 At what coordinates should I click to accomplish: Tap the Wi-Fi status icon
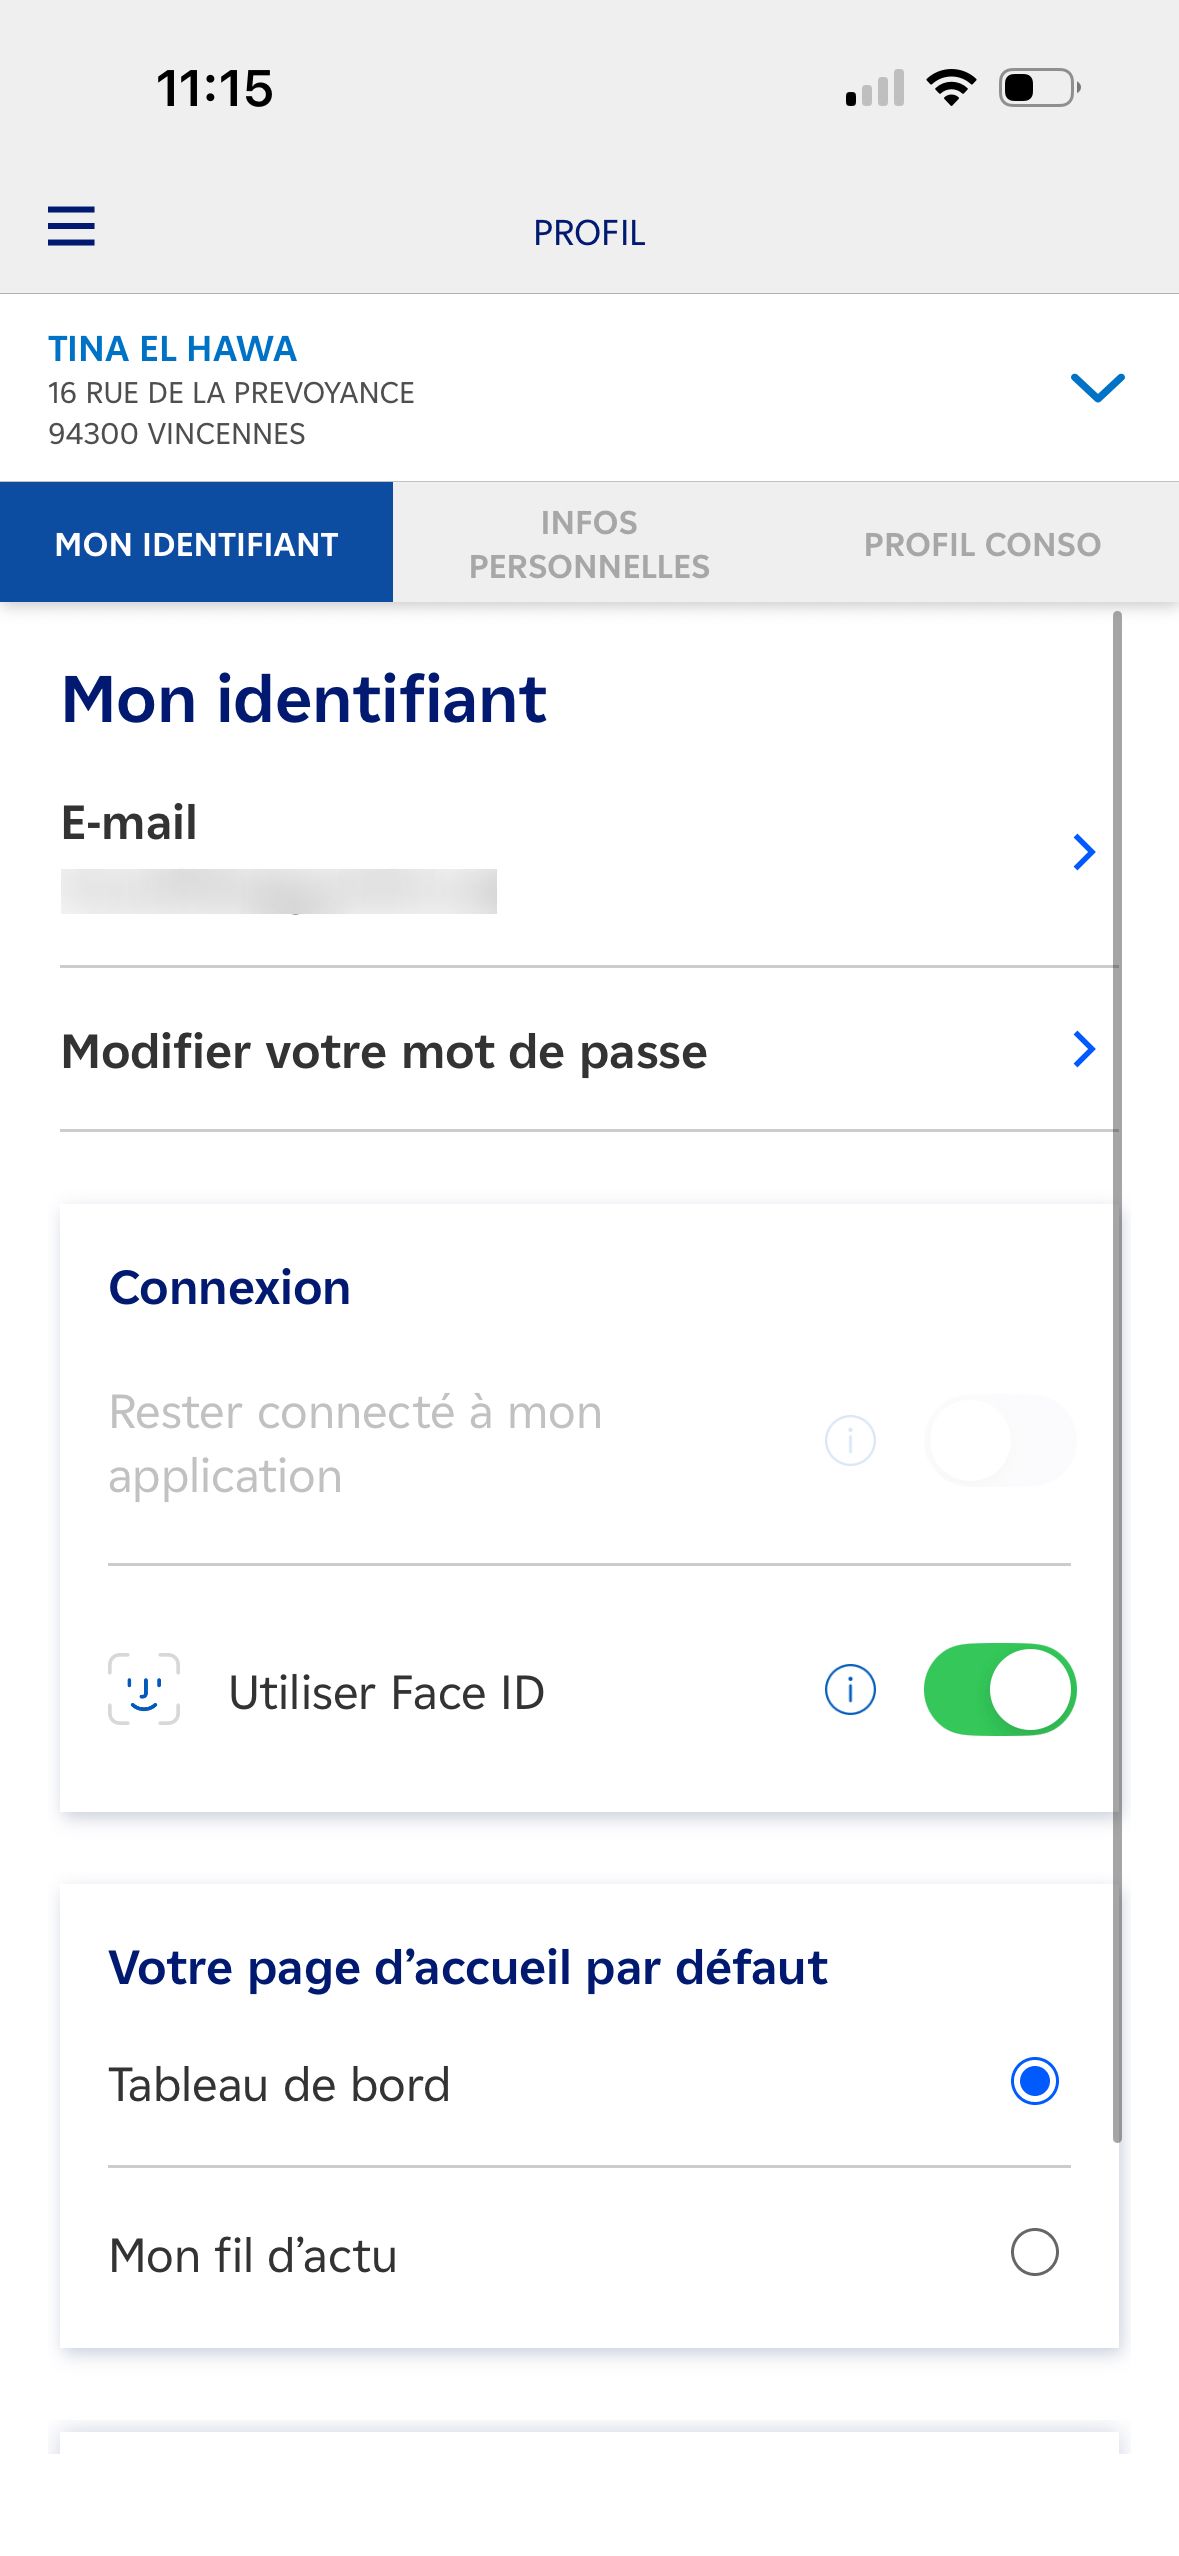[x=951, y=88]
